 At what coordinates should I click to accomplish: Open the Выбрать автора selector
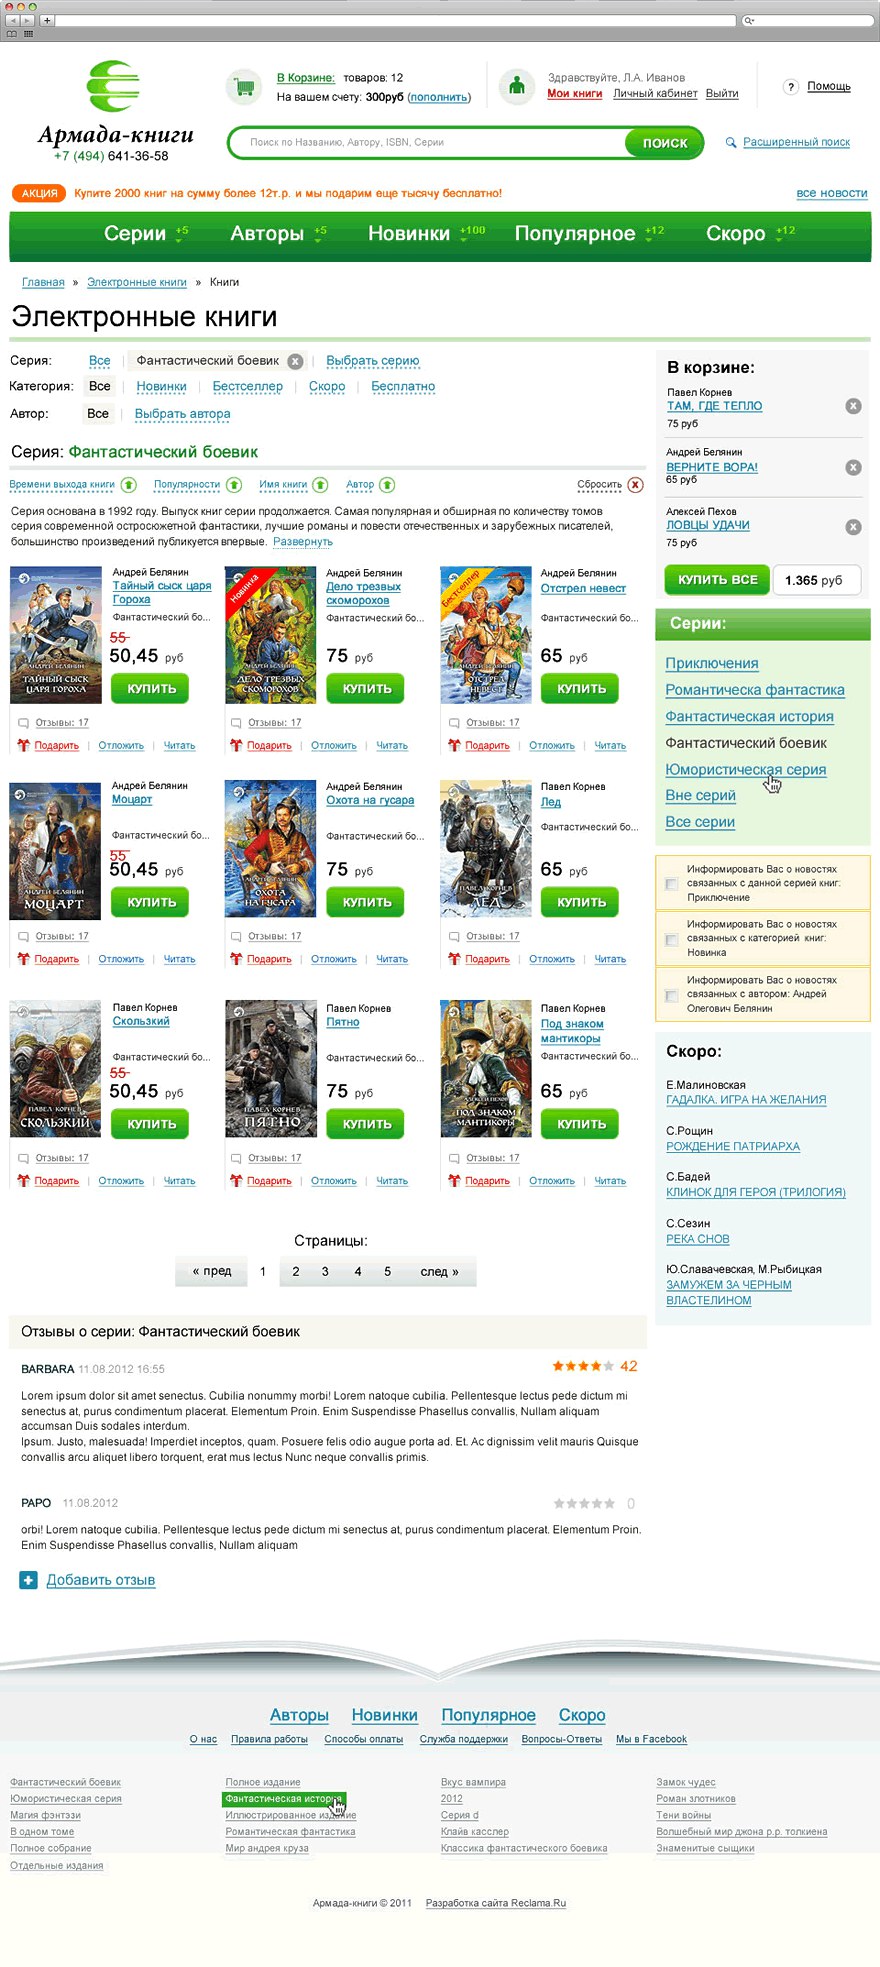pos(183,414)
